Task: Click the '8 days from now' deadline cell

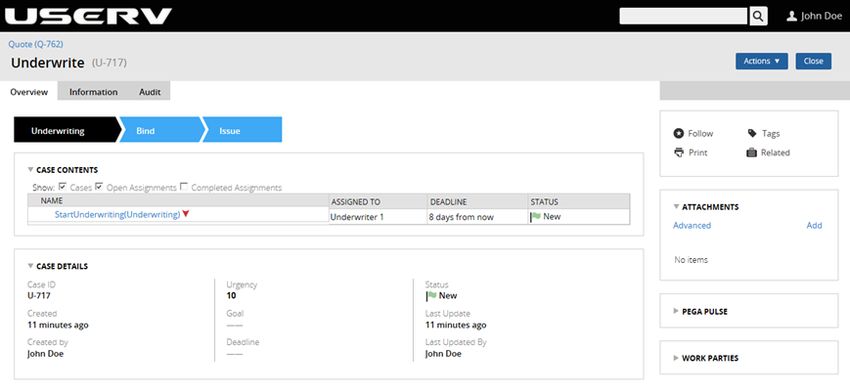Action: click(x=478, y=217)
